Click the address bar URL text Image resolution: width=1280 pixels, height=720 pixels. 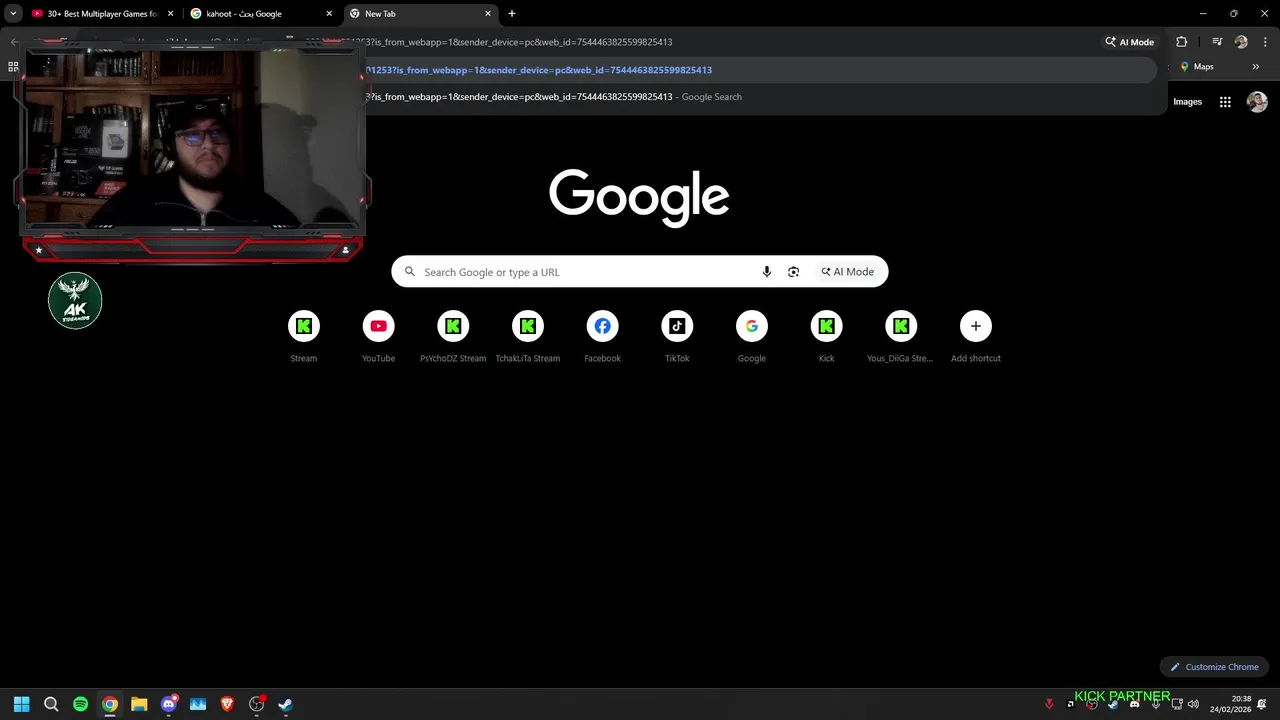point(518,42)
